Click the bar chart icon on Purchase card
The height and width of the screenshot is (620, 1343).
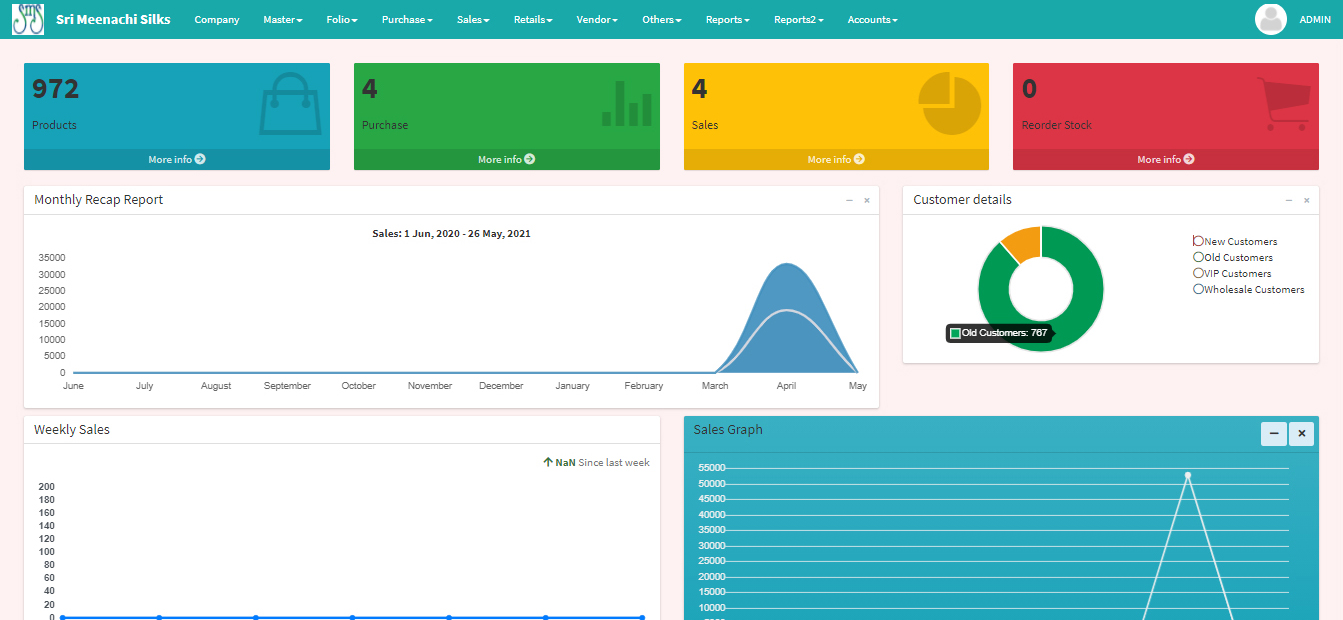[626, 104]
